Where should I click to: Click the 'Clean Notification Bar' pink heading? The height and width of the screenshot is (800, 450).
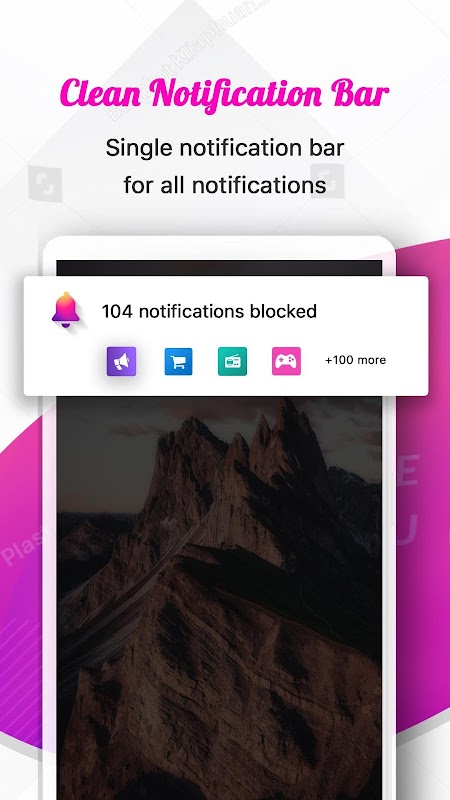pyautogui.click(x=224, y=94)
